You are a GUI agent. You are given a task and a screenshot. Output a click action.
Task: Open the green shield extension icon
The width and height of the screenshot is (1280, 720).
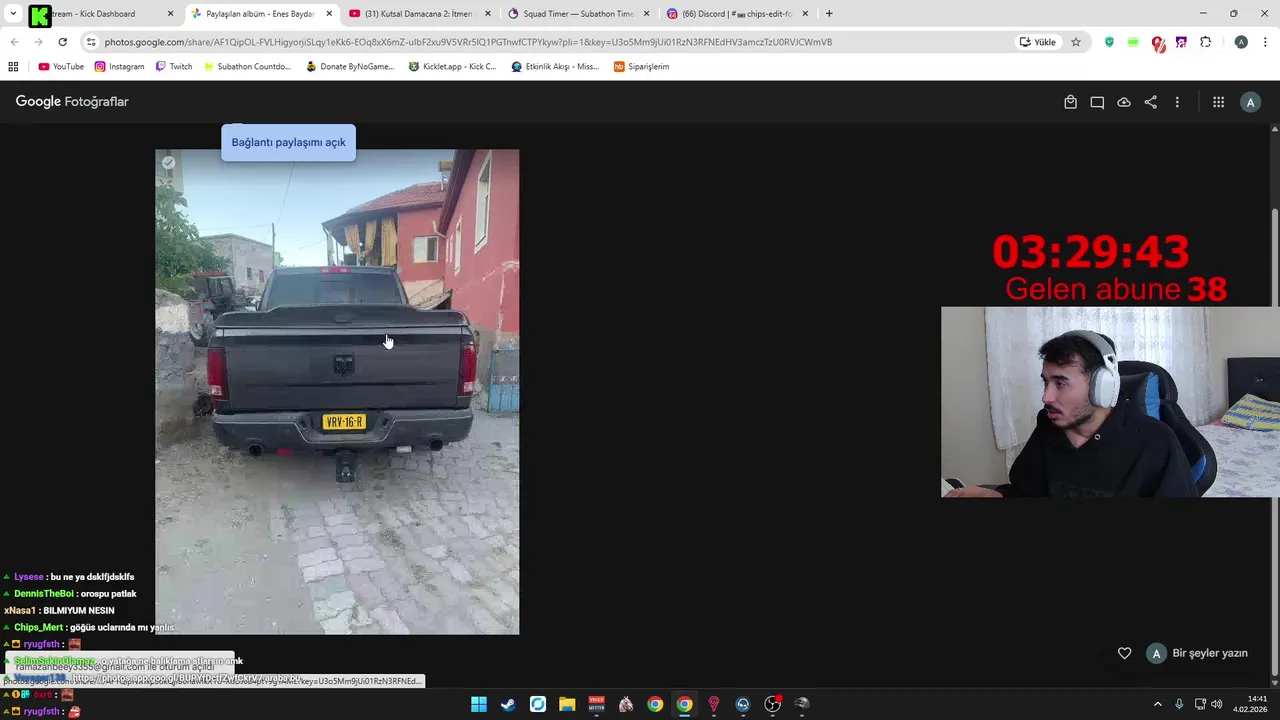(x=1109, y=42)
